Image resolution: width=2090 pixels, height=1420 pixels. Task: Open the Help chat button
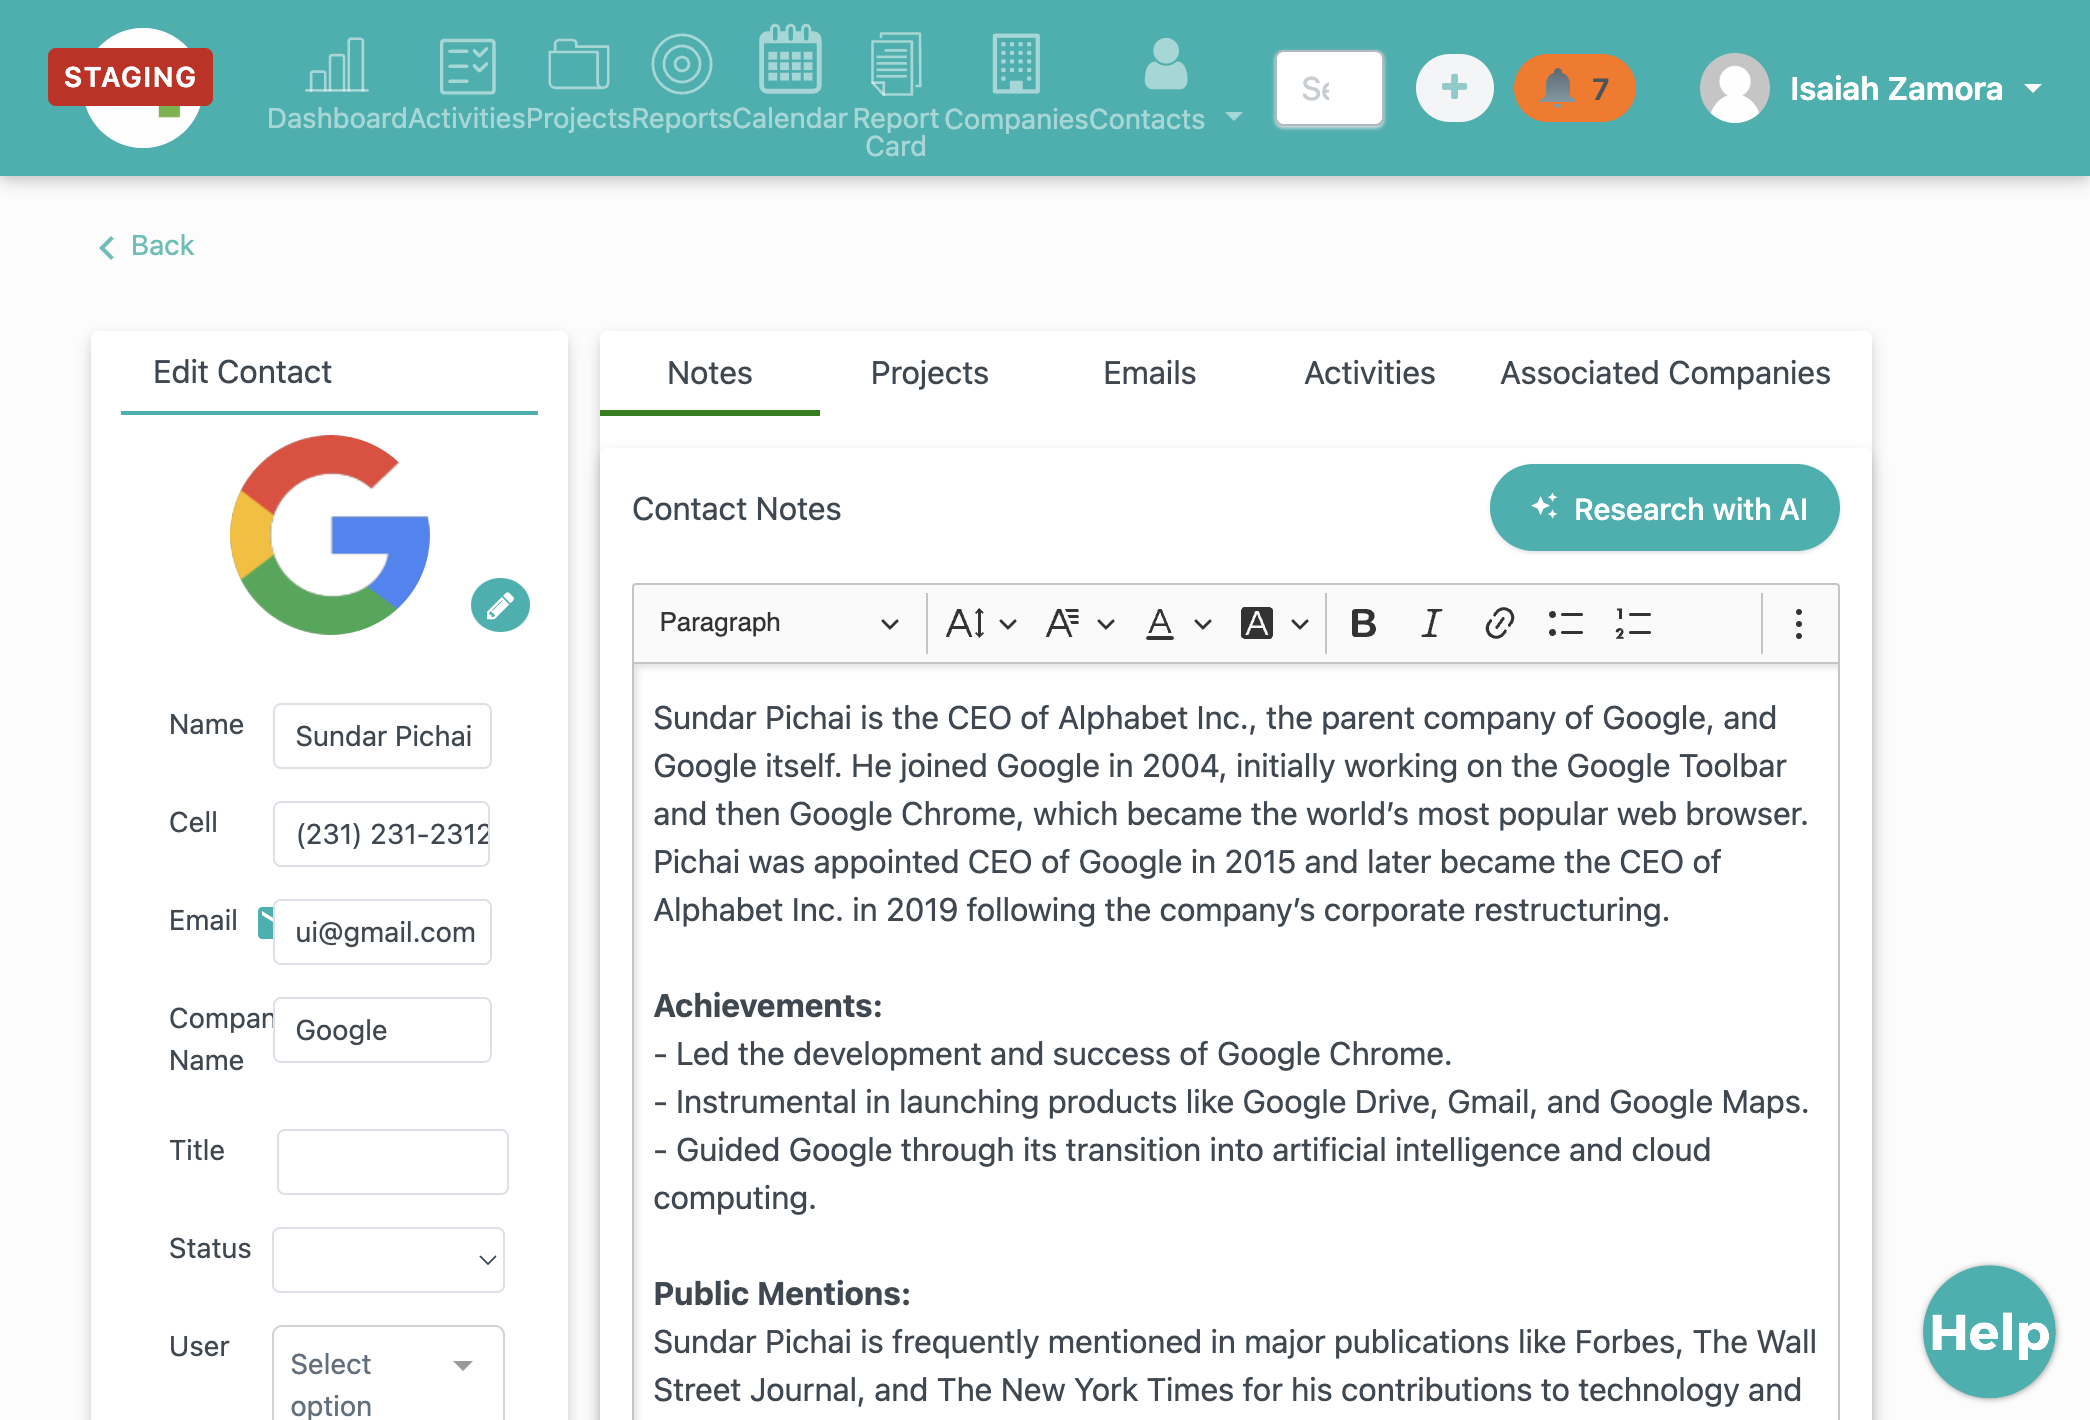coord(1989,1331)
